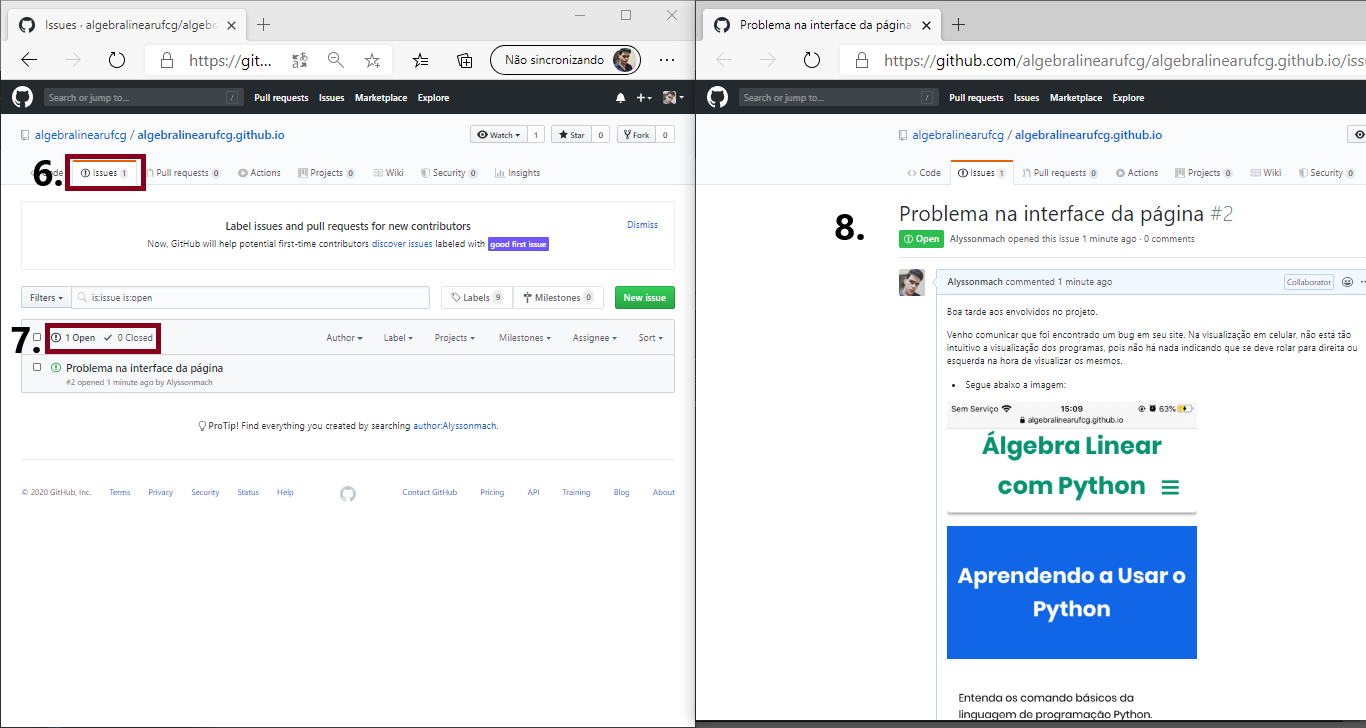Star the repository

coord(571,135)
